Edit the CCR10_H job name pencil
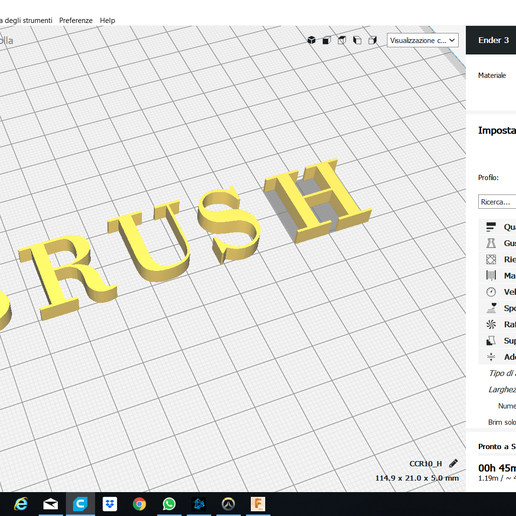 453,463
